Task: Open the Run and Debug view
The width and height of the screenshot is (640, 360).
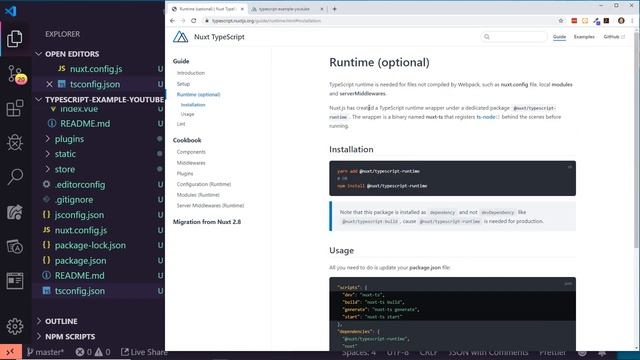Action: pos(15,142)
